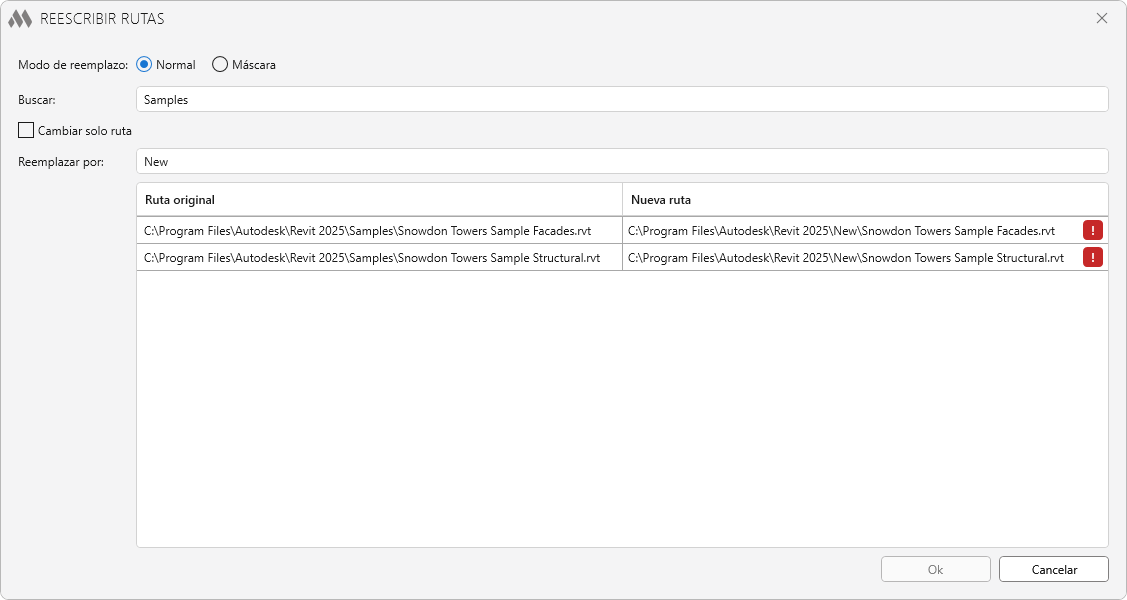The height and width of the screenshot is (600, 1127).
Task: Enable the Cambiar solo ruta checkbox
Action: click(26, 130)
